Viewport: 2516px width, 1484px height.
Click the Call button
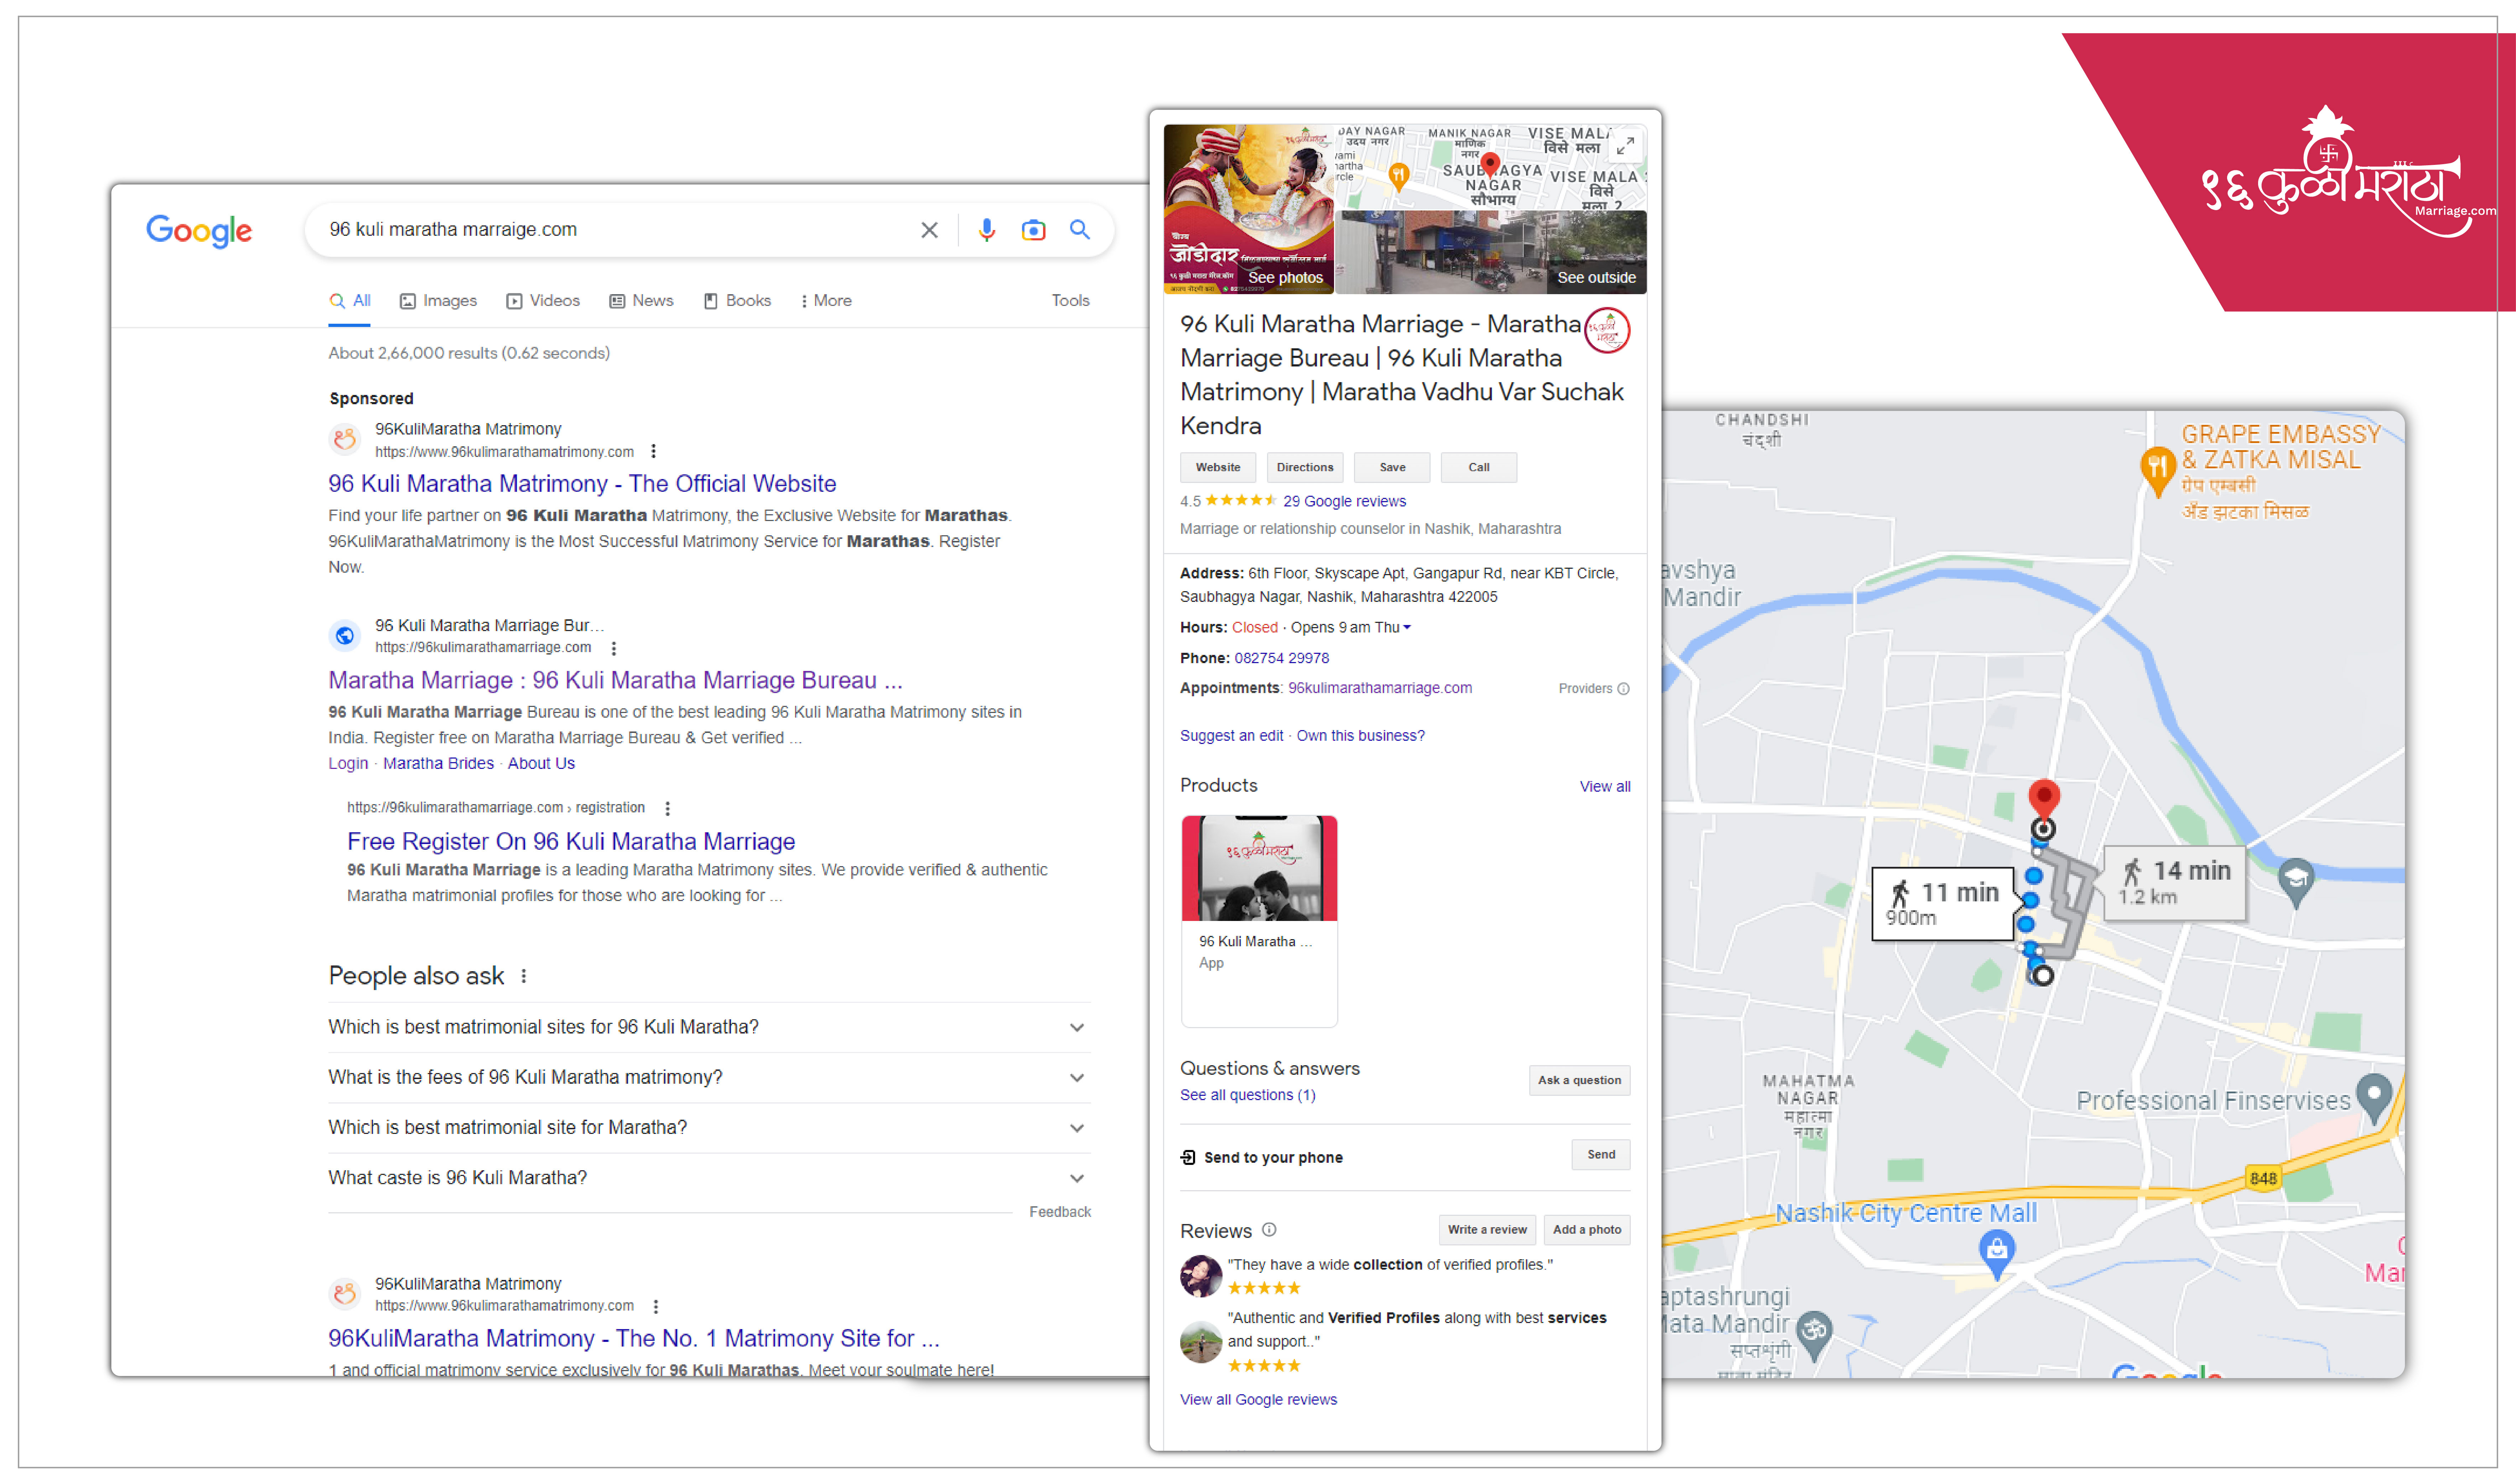1479,468
